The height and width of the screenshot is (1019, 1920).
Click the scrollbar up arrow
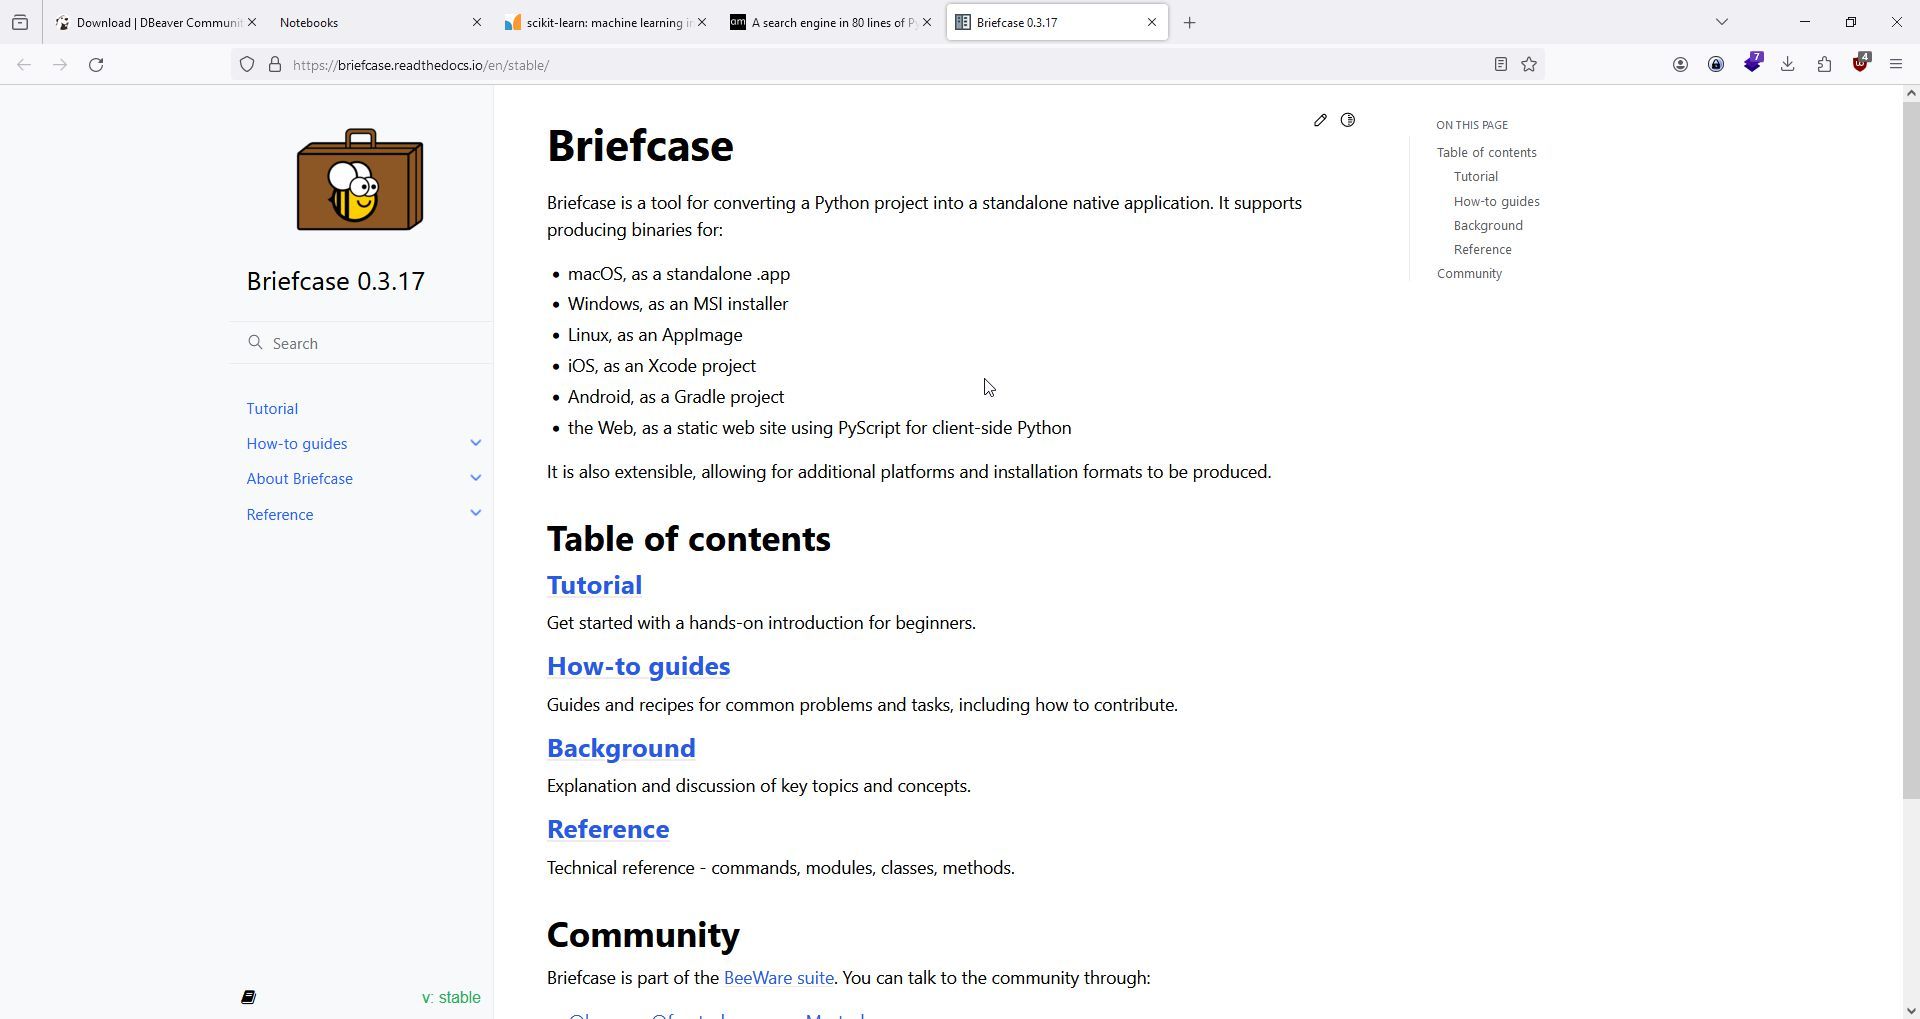click(1911, 93)
